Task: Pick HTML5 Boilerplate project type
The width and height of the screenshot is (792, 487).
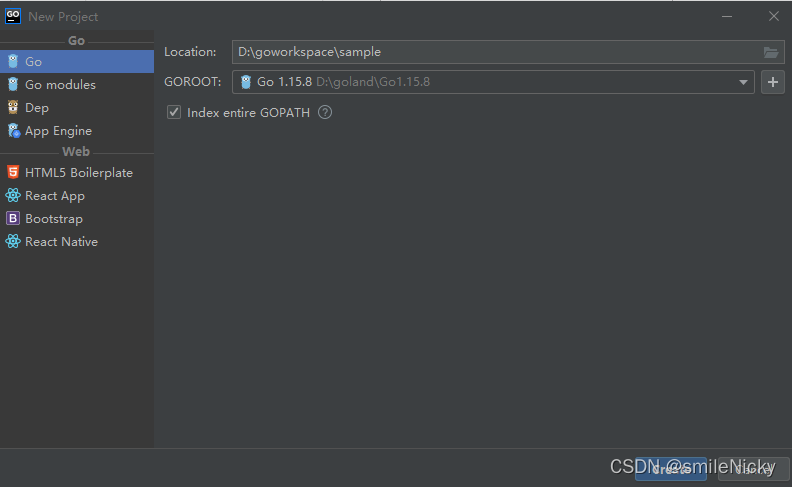Action: click(x=77, y=172)
